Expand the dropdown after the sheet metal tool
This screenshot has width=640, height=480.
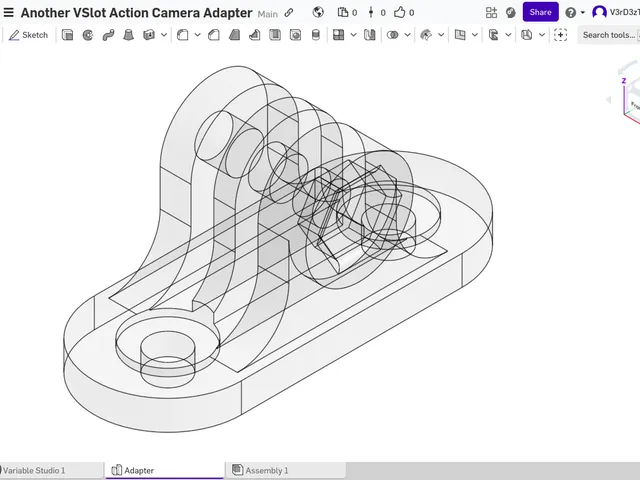click(x=508, y=35)
